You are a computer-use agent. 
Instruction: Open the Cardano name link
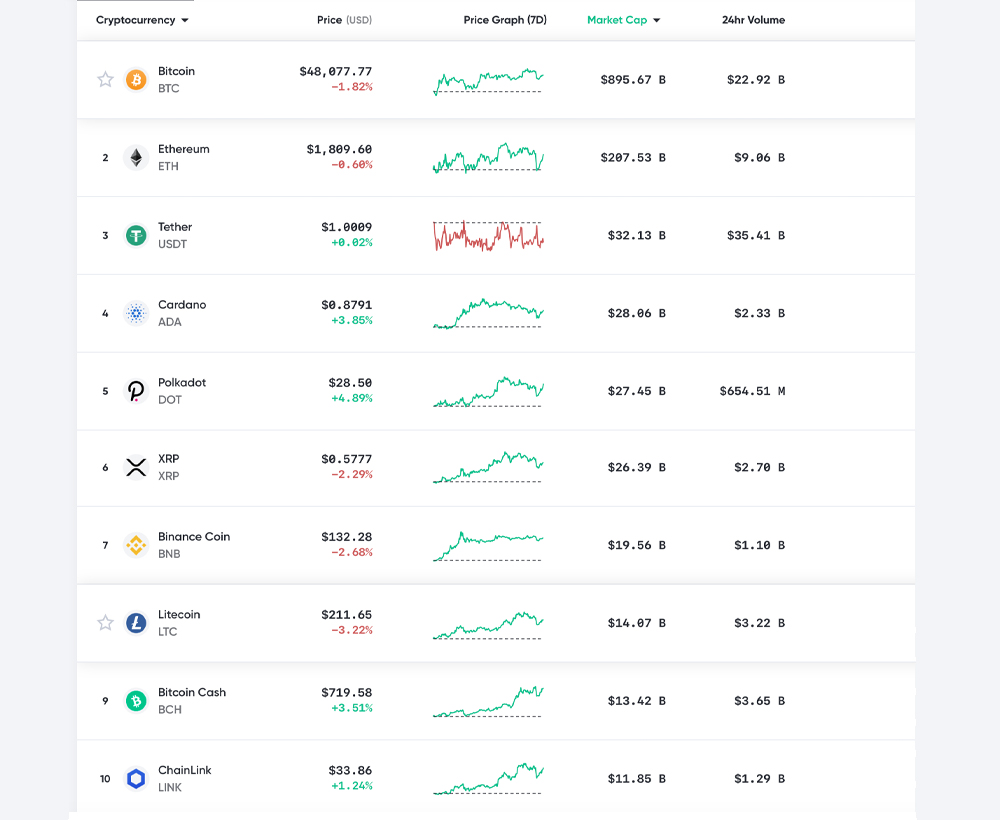[182, 304]
